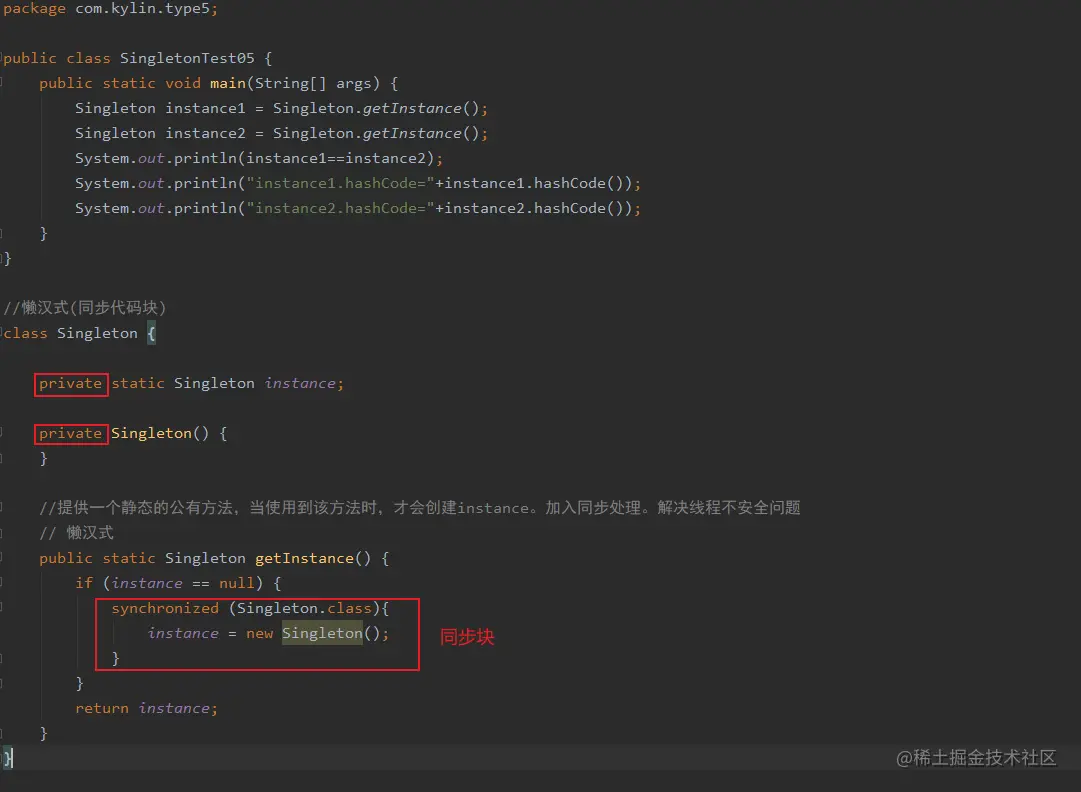
Task: Click the "+instance1.hashCode()" call
Action: pyautogui.click(x=529, y=183)
